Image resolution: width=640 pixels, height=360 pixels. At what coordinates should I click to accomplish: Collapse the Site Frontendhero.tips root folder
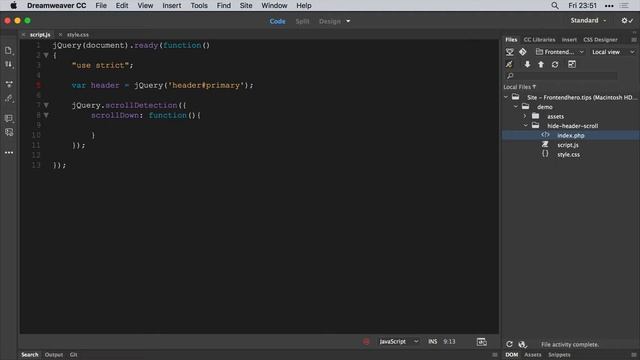coord(506,97)
